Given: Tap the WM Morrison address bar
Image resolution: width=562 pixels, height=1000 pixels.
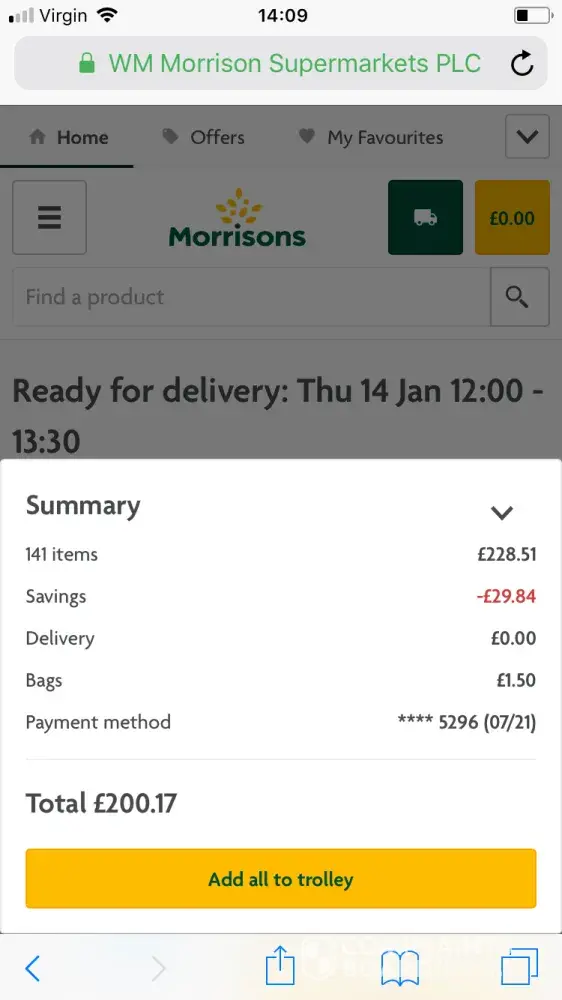Looking at the screenshot, I should [x=281, y=63].
